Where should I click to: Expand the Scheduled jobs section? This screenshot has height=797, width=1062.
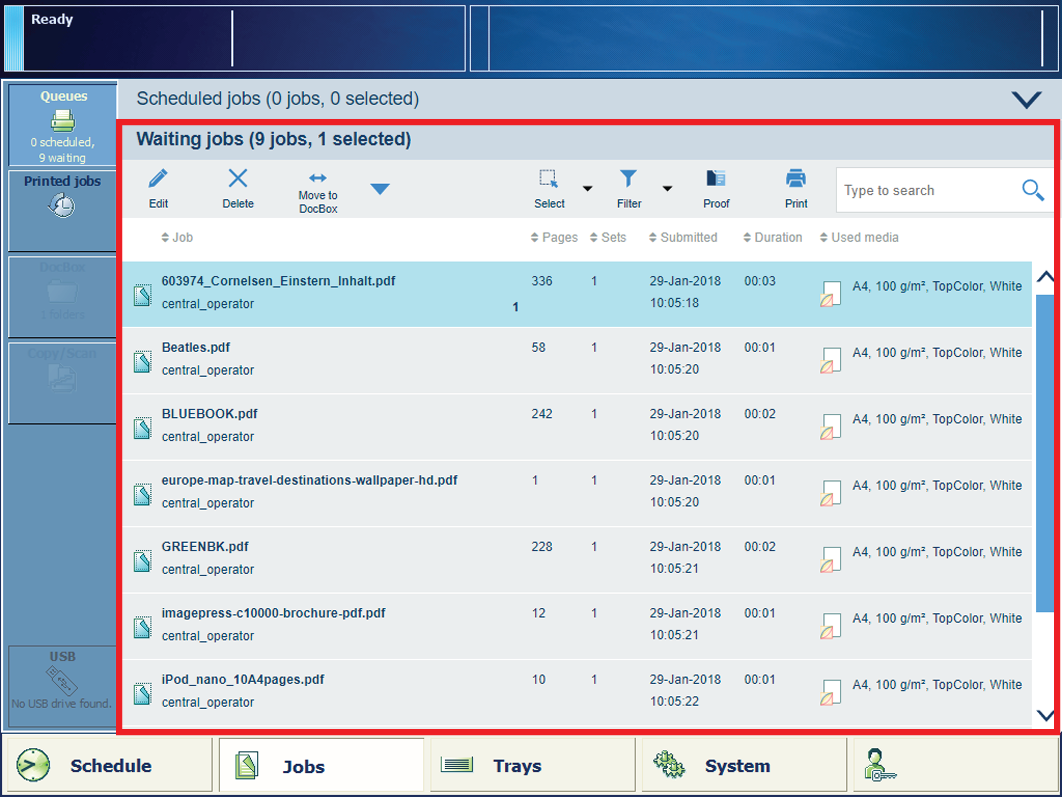[x=1026, y=100]
